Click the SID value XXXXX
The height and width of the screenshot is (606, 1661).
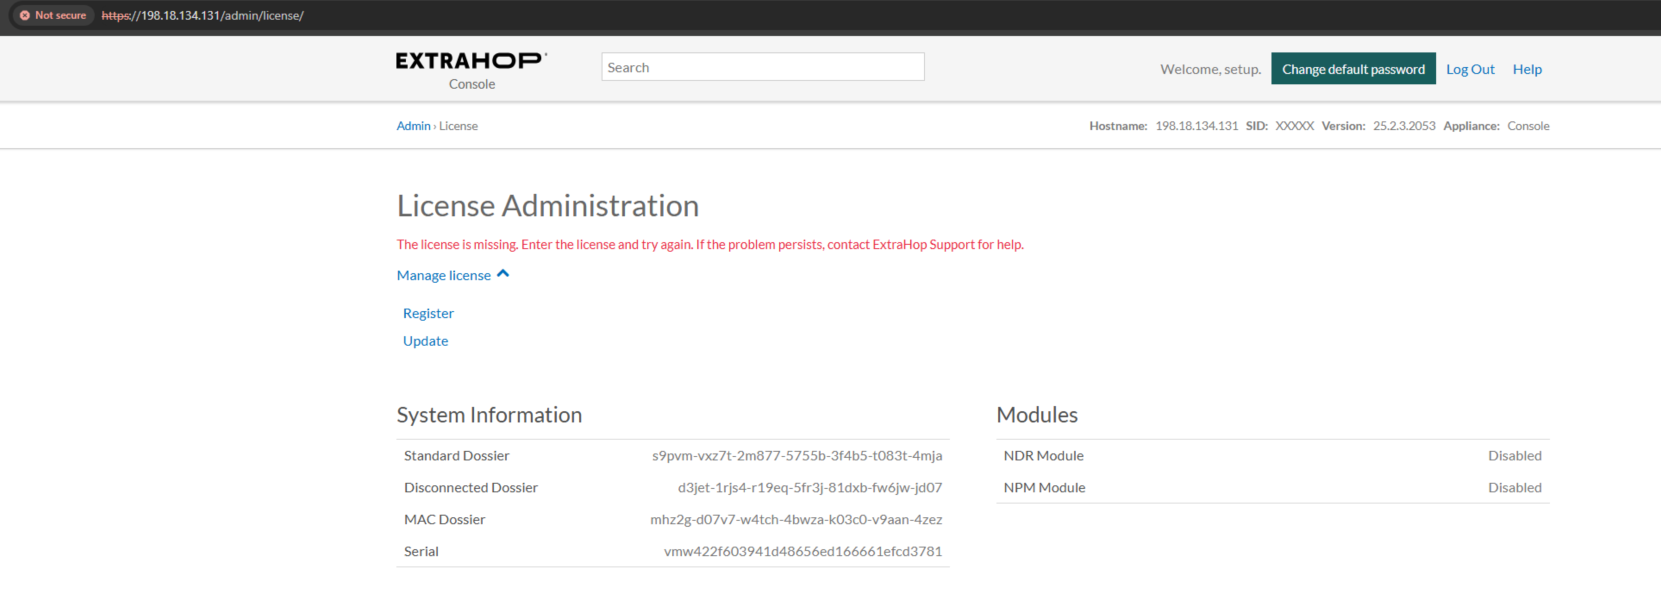coord(1294,126)
